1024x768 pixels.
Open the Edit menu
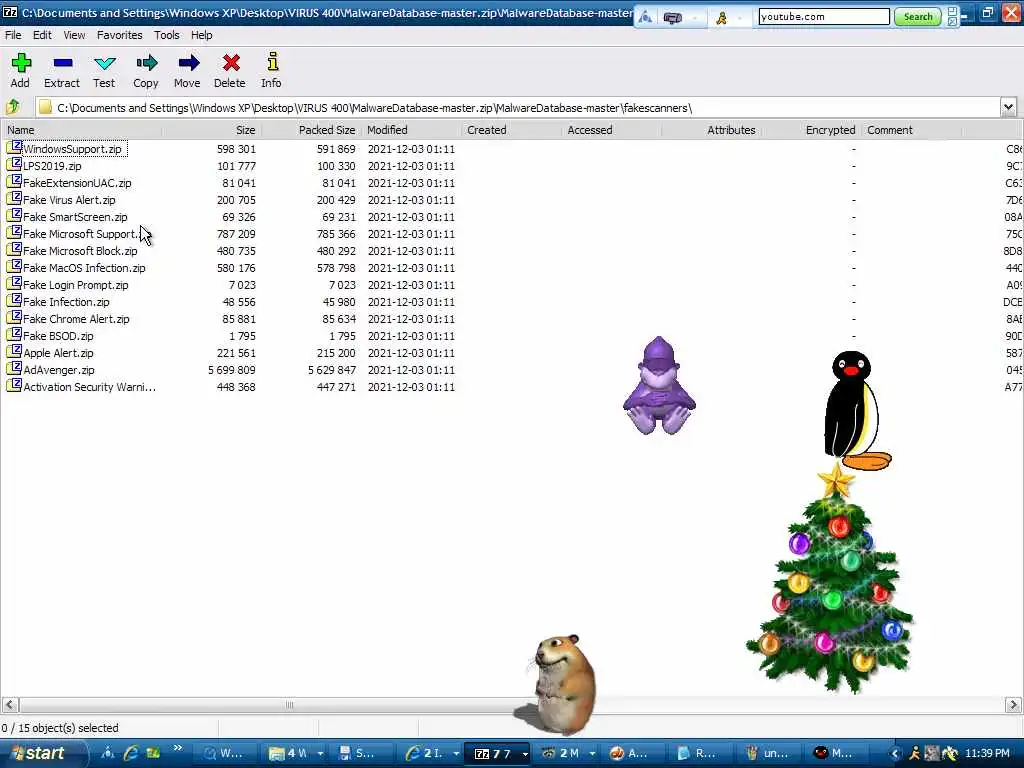click(42, 35)
